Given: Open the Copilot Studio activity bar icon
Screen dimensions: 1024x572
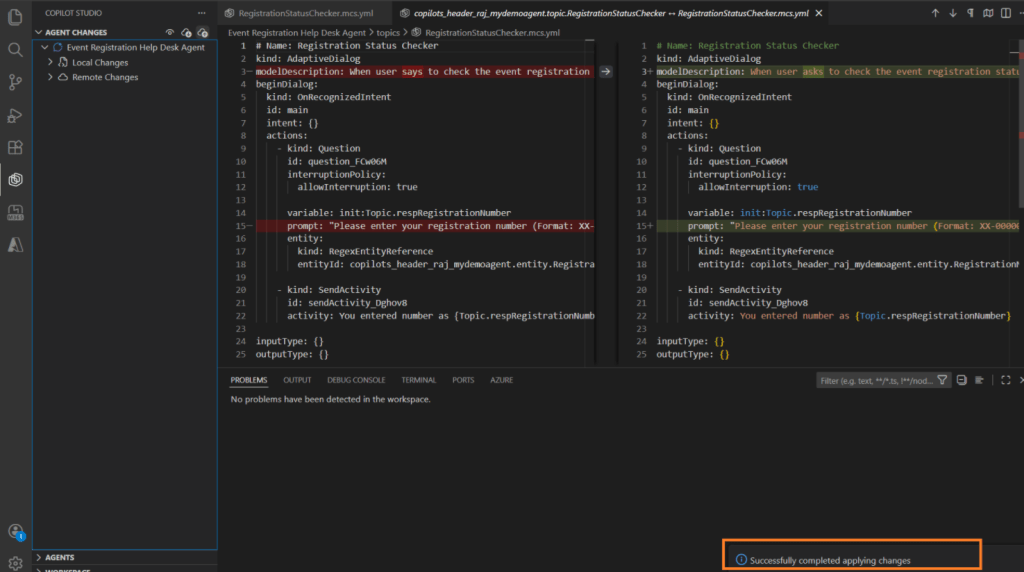Looking at the screenshot, I should pos(15,180).
